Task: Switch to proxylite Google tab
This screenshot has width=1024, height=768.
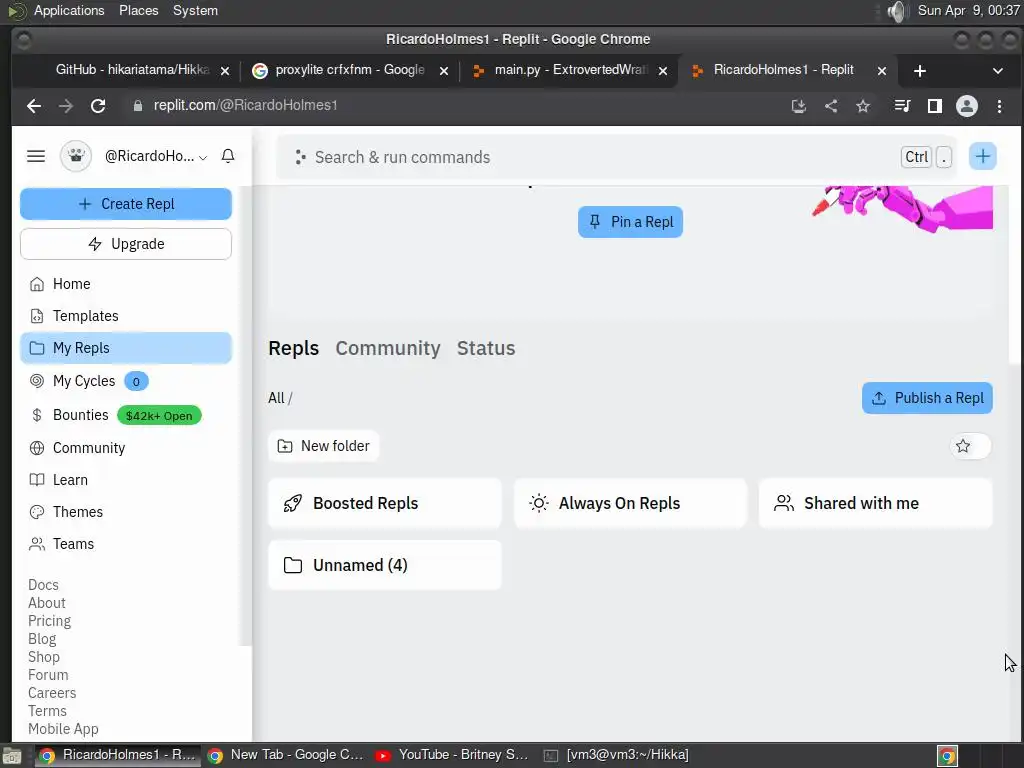Action: pyautogui.click(x=349, y=70)
